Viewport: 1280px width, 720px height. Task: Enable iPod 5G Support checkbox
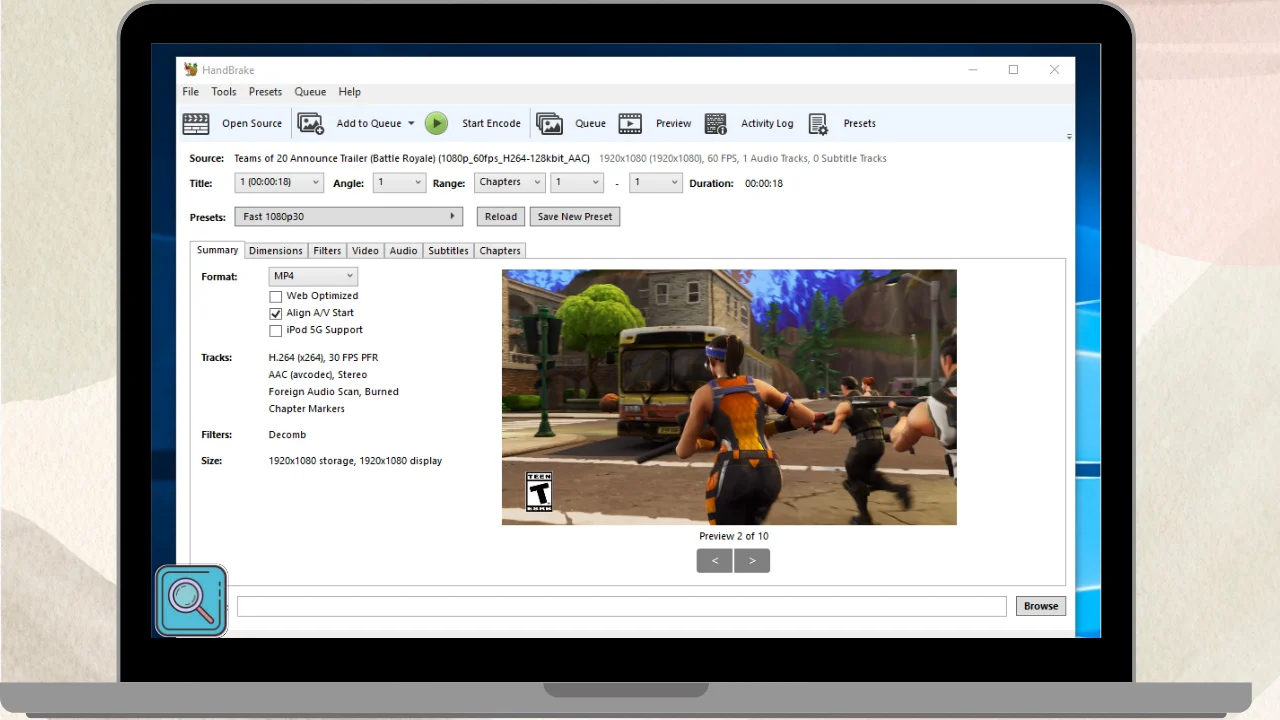point(276,331)
